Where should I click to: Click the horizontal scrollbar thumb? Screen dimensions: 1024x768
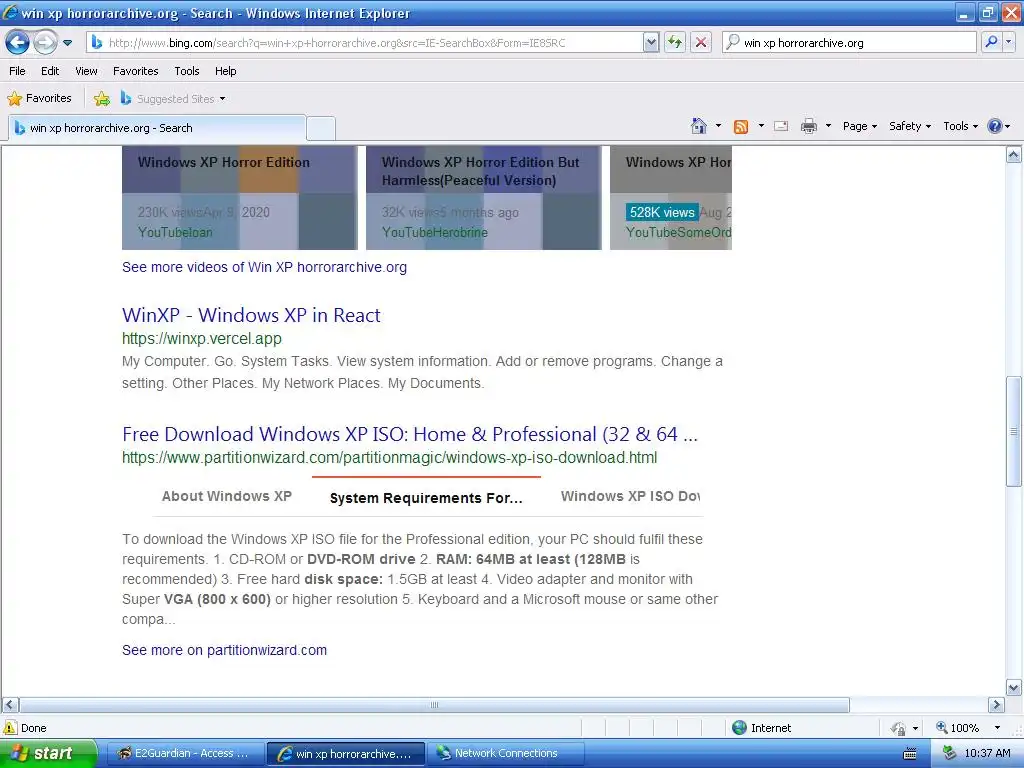434,705
